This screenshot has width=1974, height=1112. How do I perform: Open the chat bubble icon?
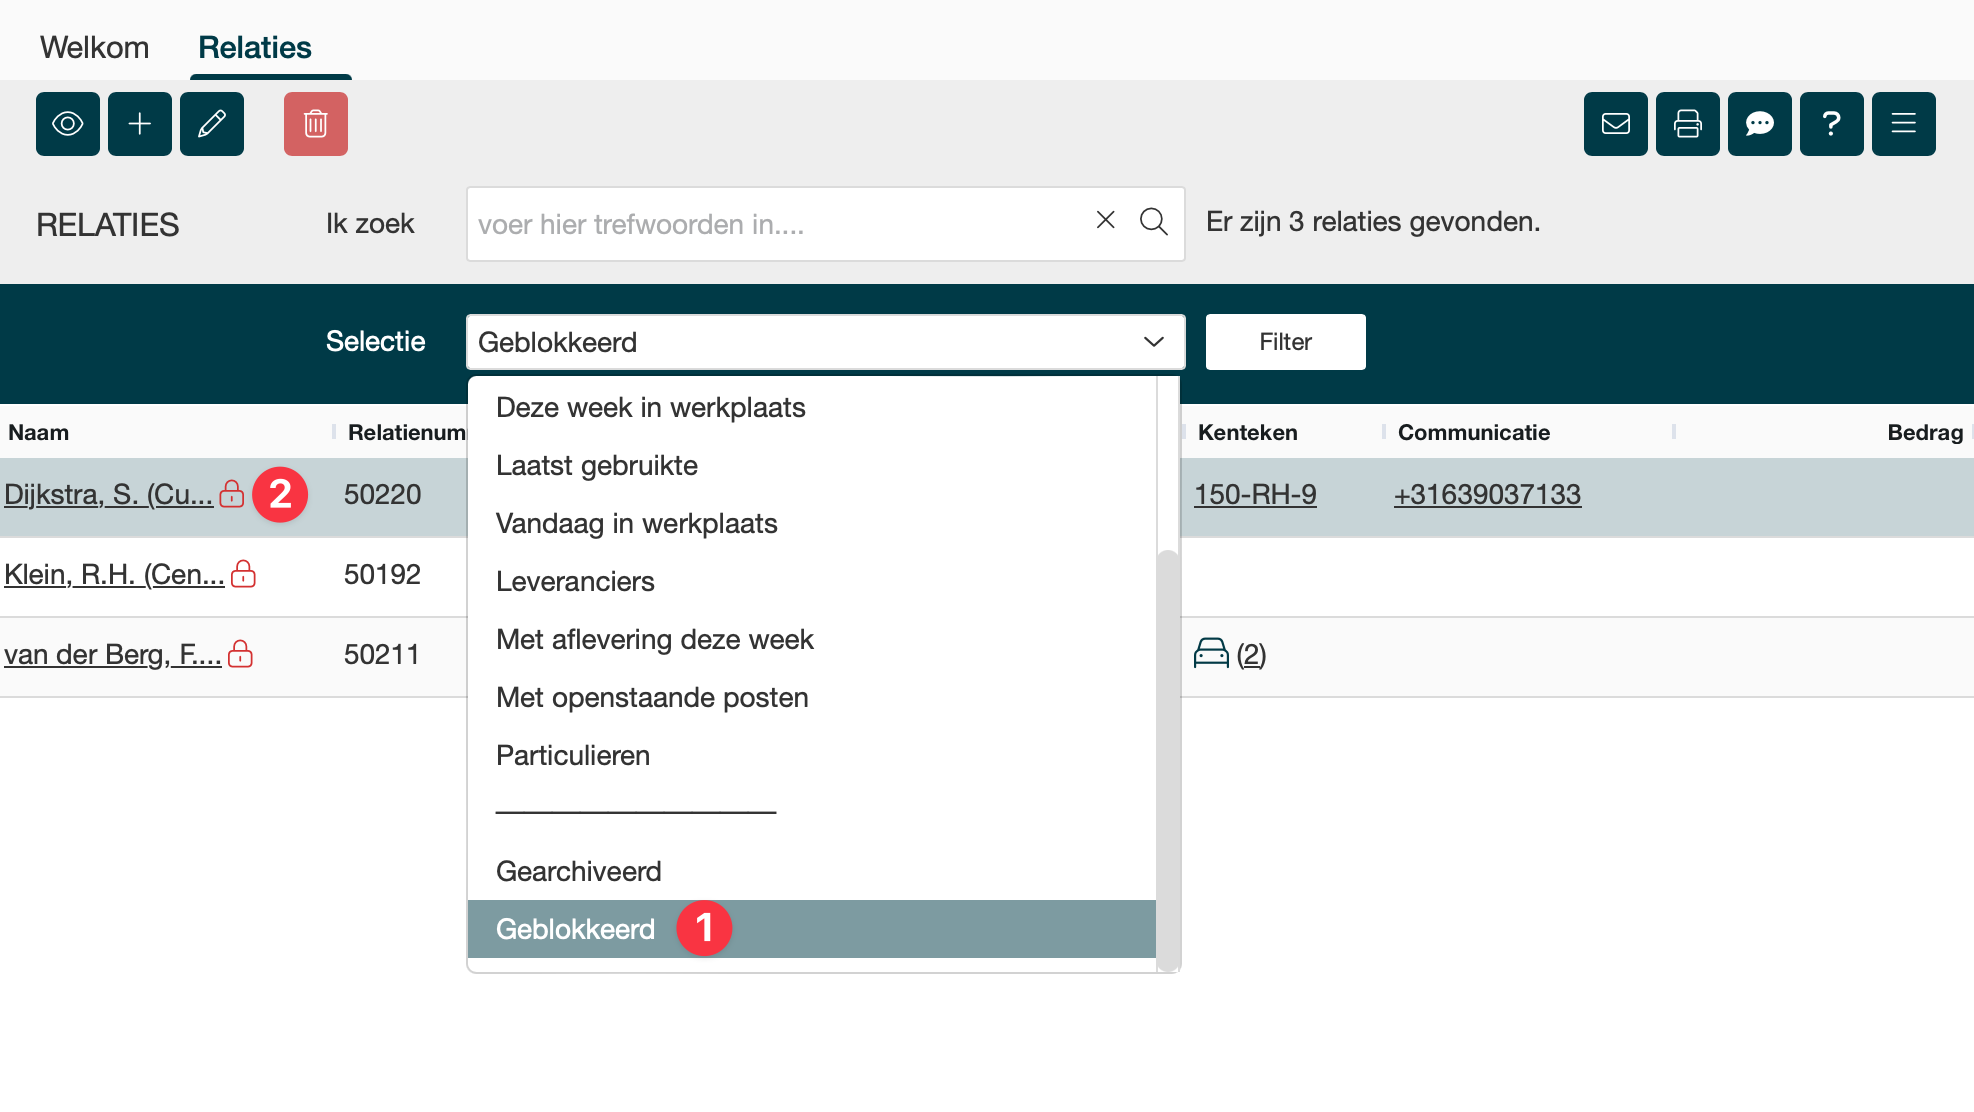click(x=1760, y=124)
